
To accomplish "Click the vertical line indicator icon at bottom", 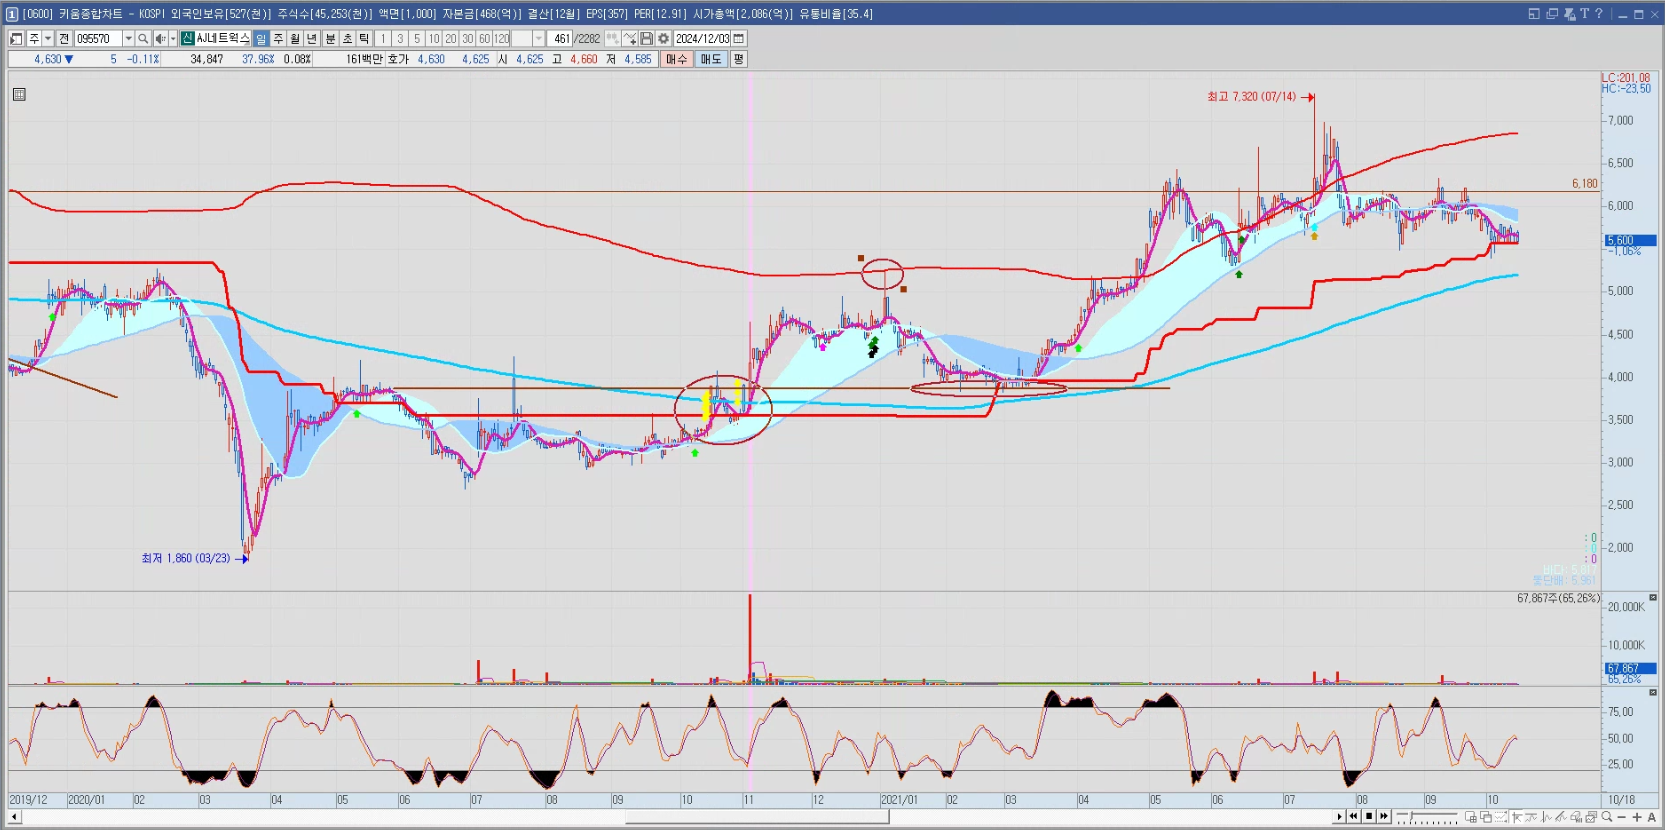I will click(x=1546, y=817).
